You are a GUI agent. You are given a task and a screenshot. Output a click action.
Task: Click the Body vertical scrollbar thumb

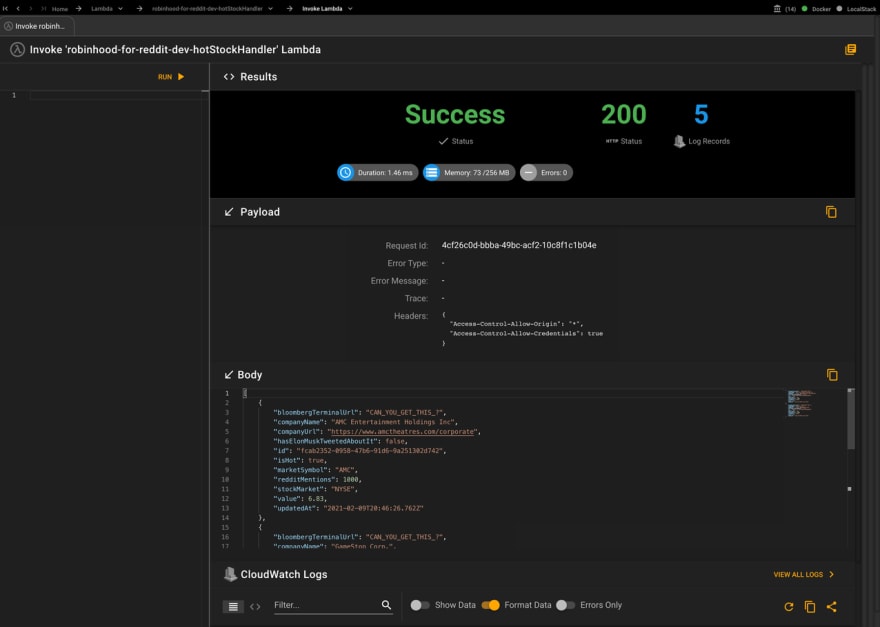tap(851, 419)
